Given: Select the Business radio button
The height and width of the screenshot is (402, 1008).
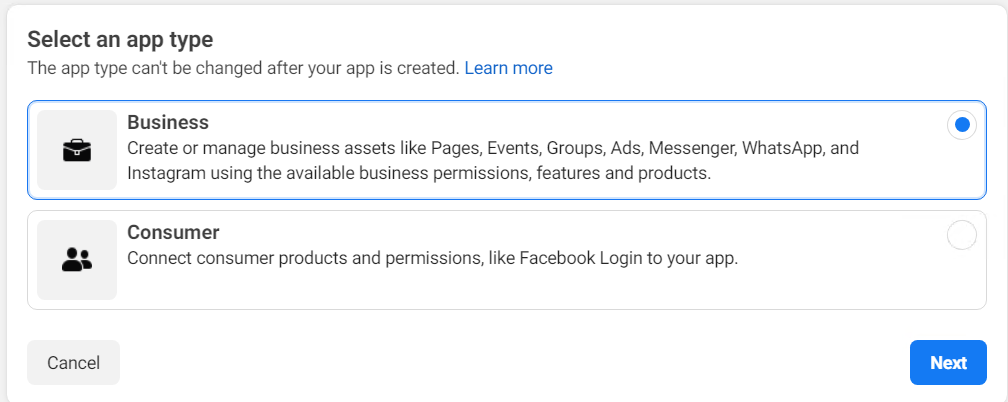Looking at the screenshot, I should (x=961, y=125).
